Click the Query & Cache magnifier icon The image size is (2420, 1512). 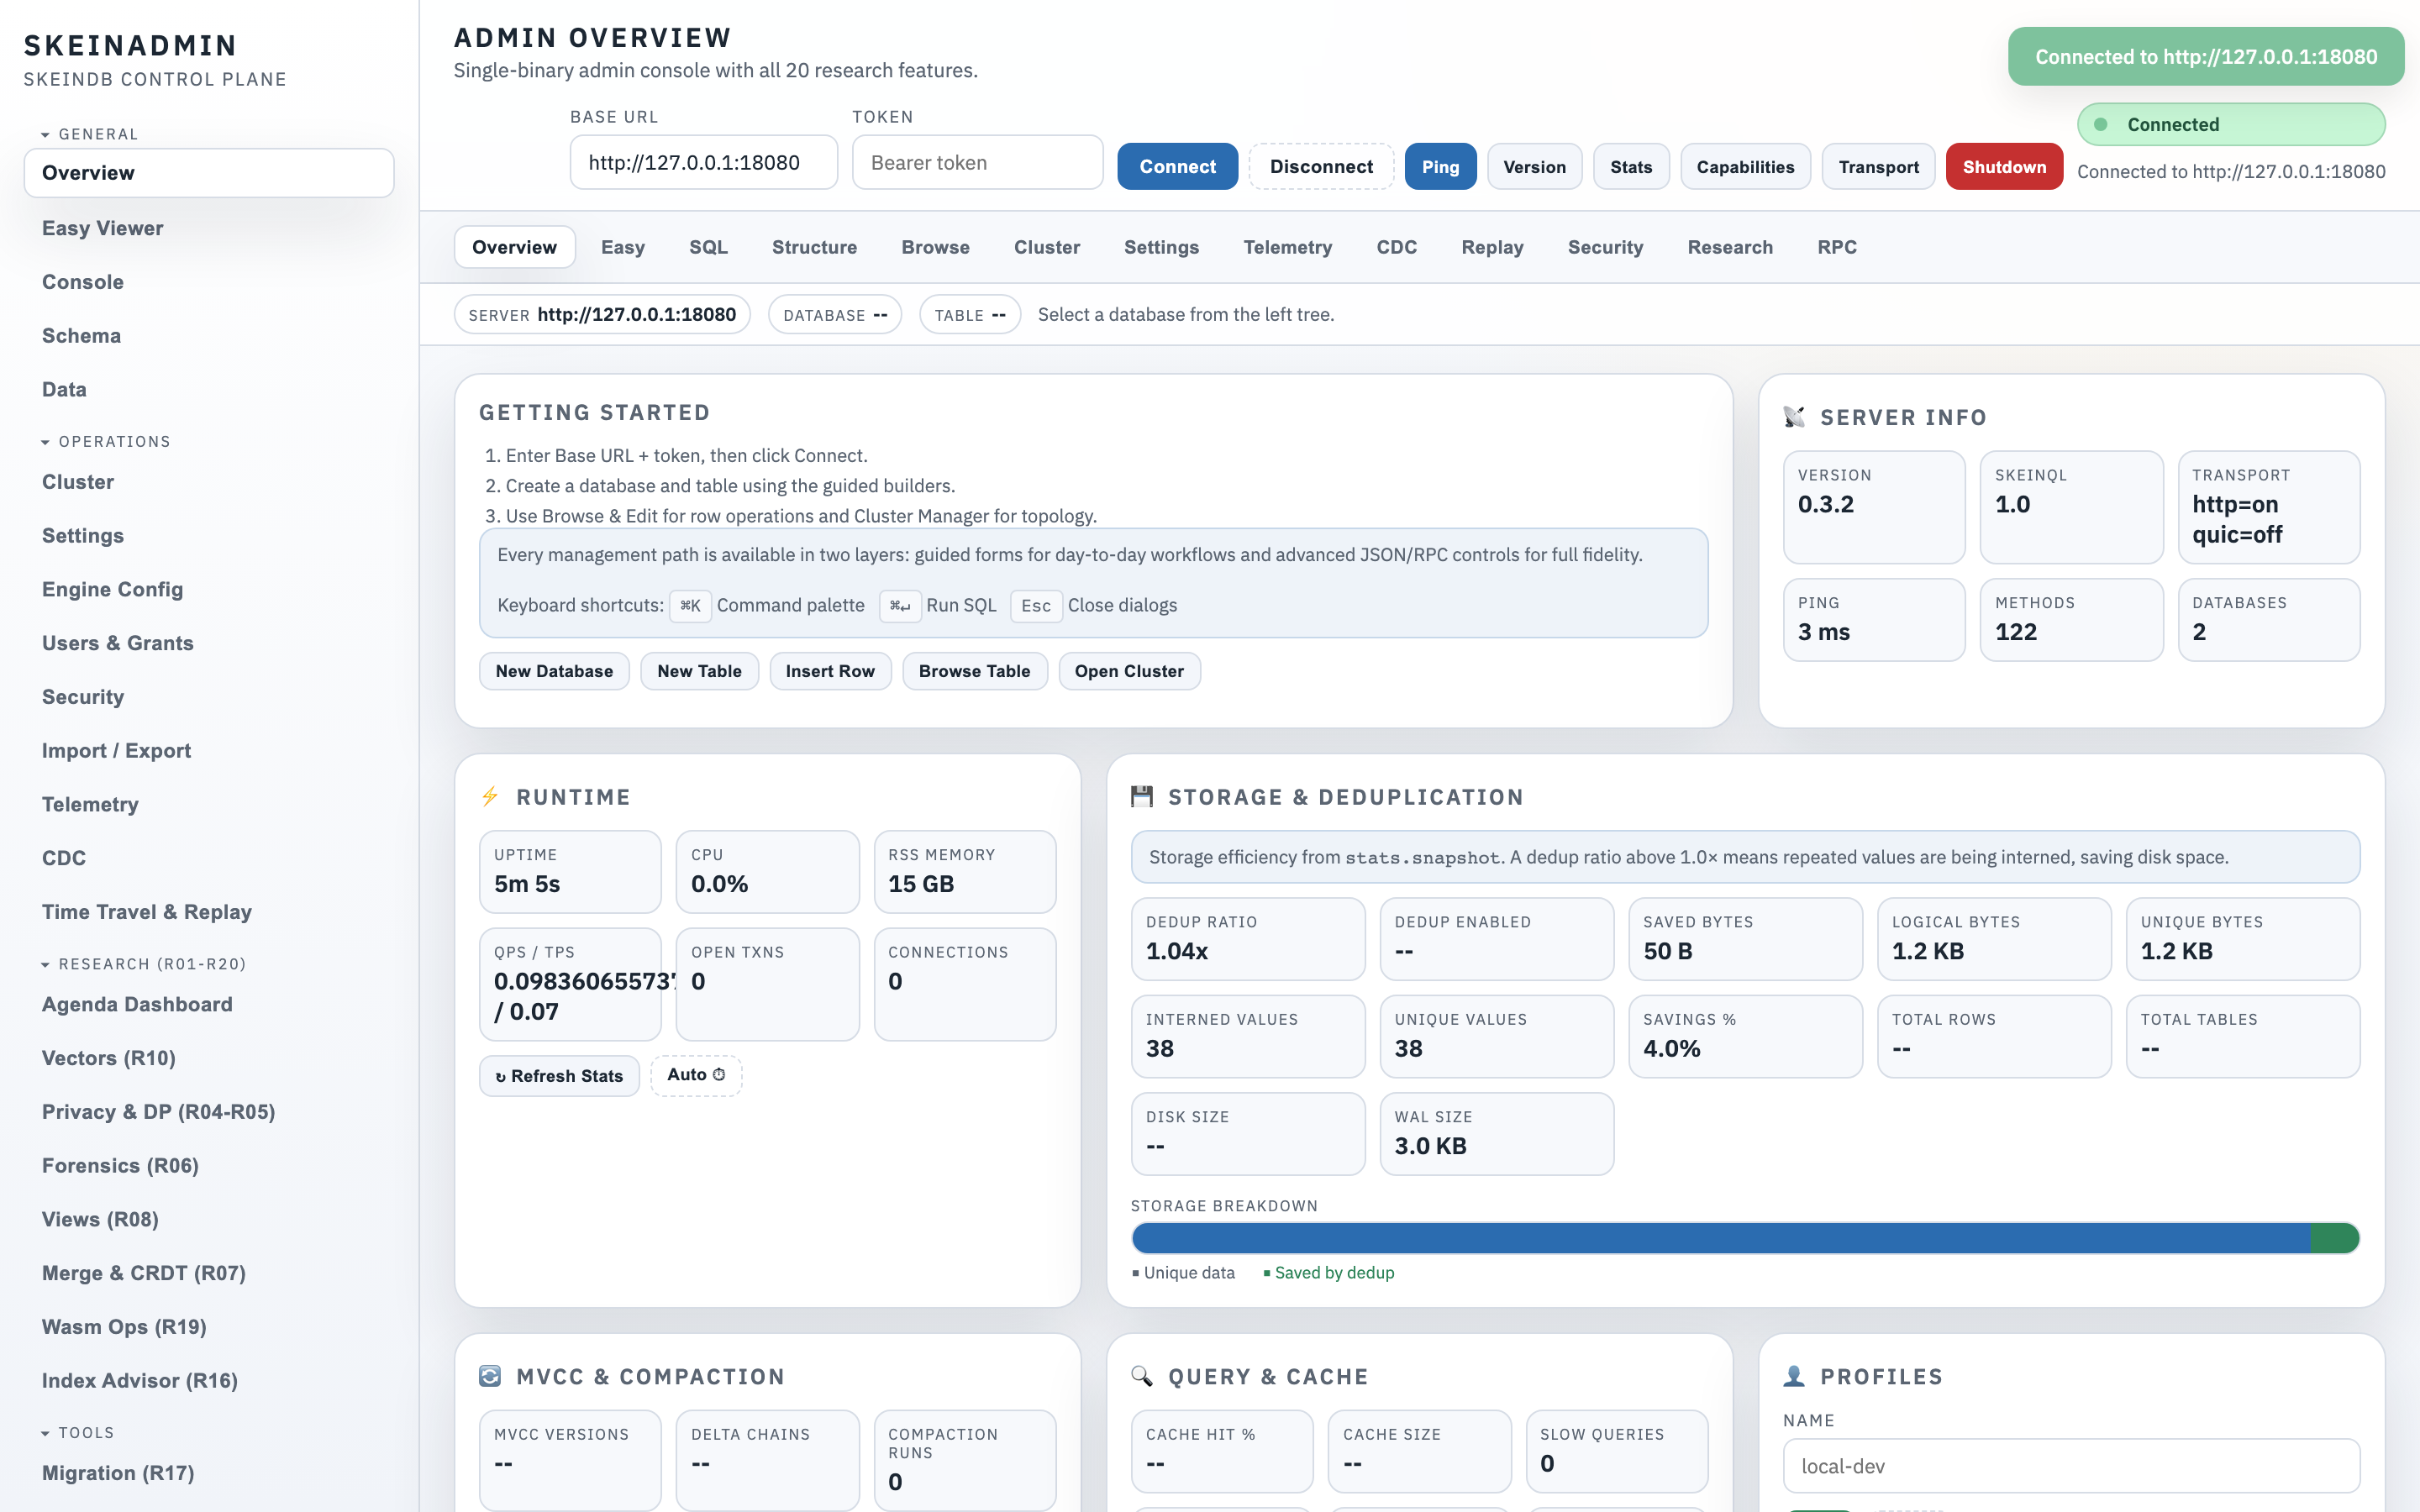(1142, 1376)
